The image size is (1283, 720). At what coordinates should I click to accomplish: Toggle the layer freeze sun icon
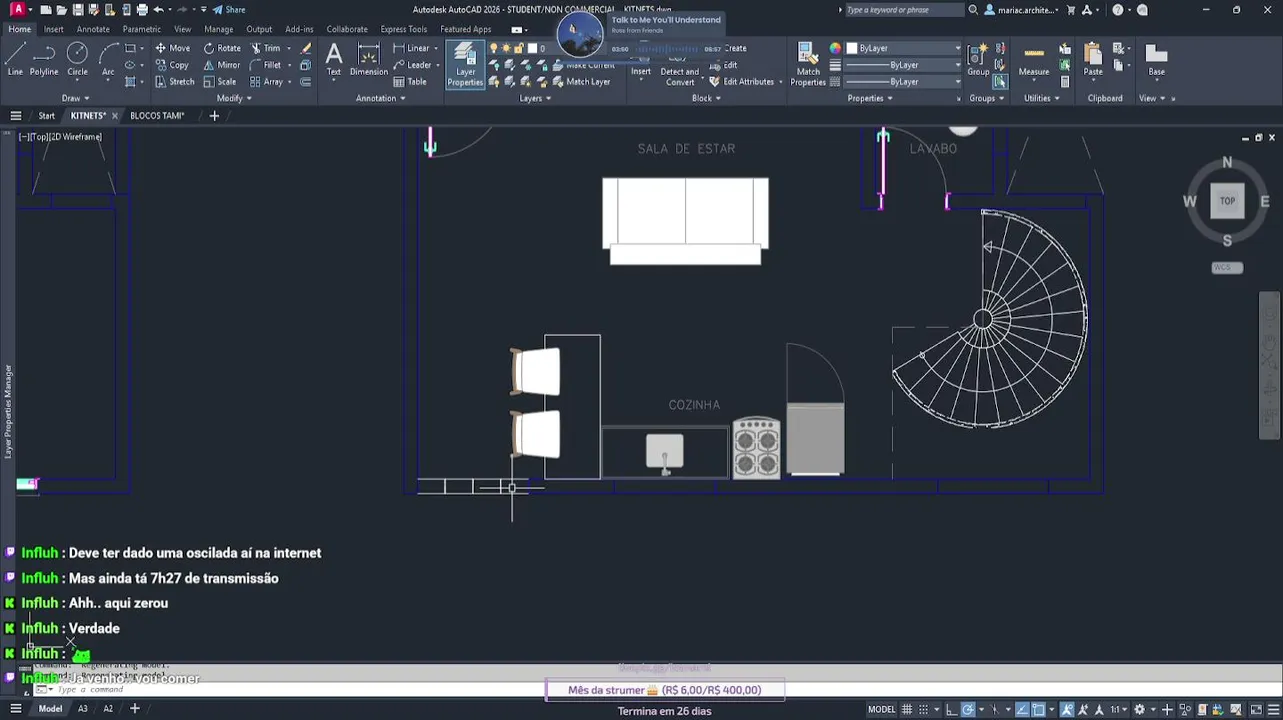(507, 48)
